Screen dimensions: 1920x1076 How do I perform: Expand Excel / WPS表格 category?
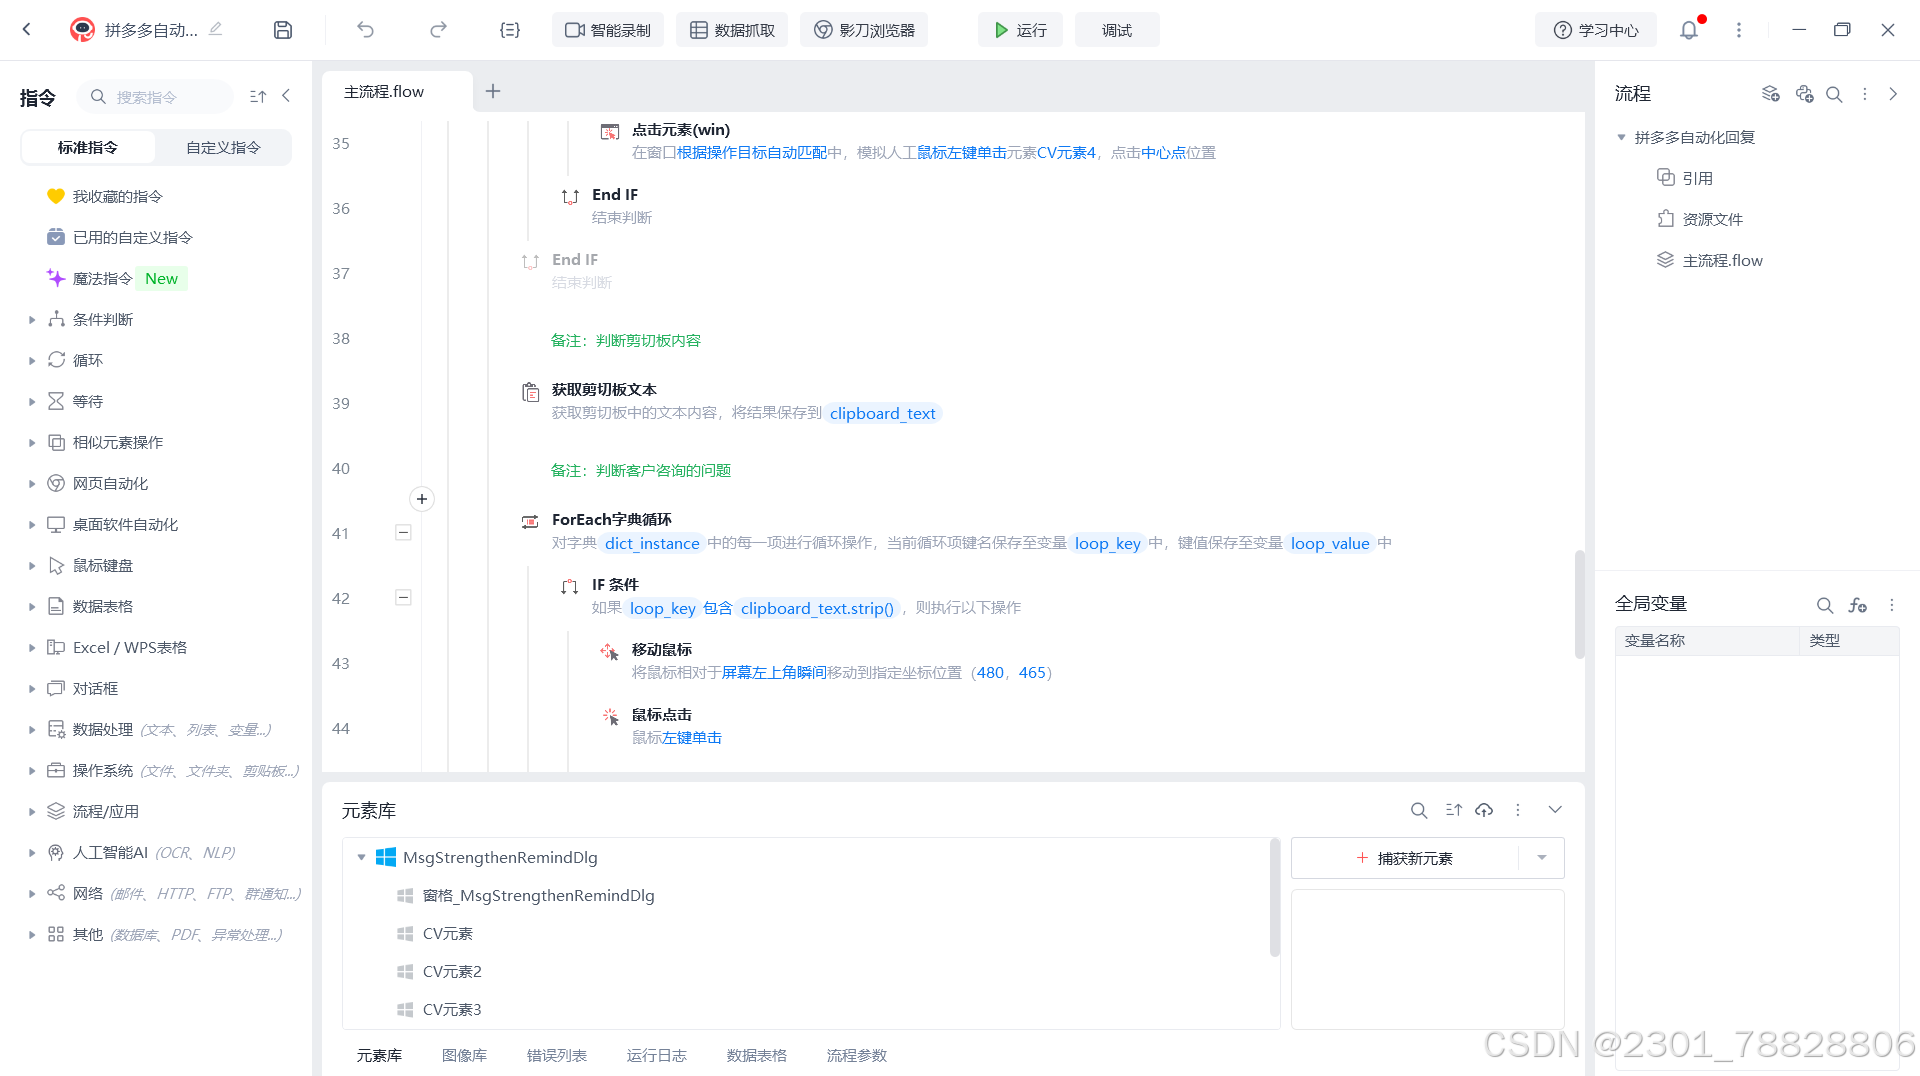pos(32,648)
